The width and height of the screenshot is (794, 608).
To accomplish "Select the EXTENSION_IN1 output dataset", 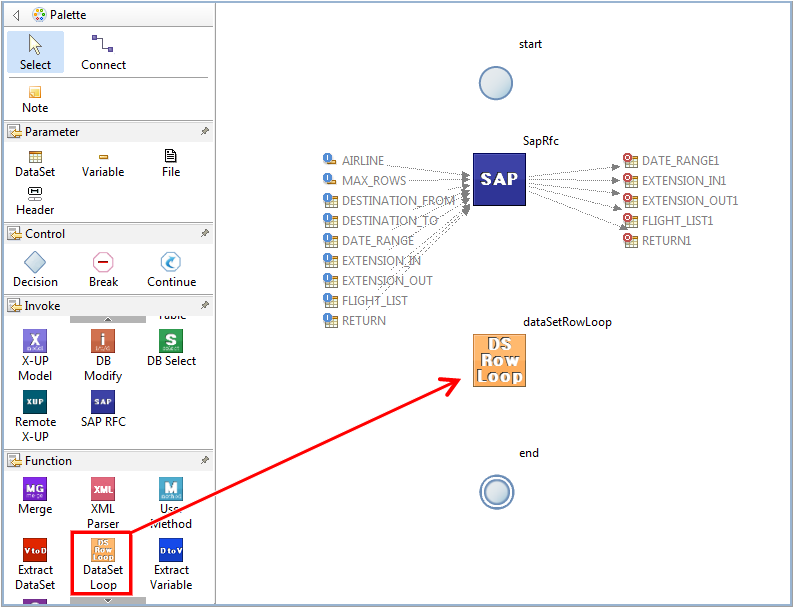I will (x=675, y=181).
